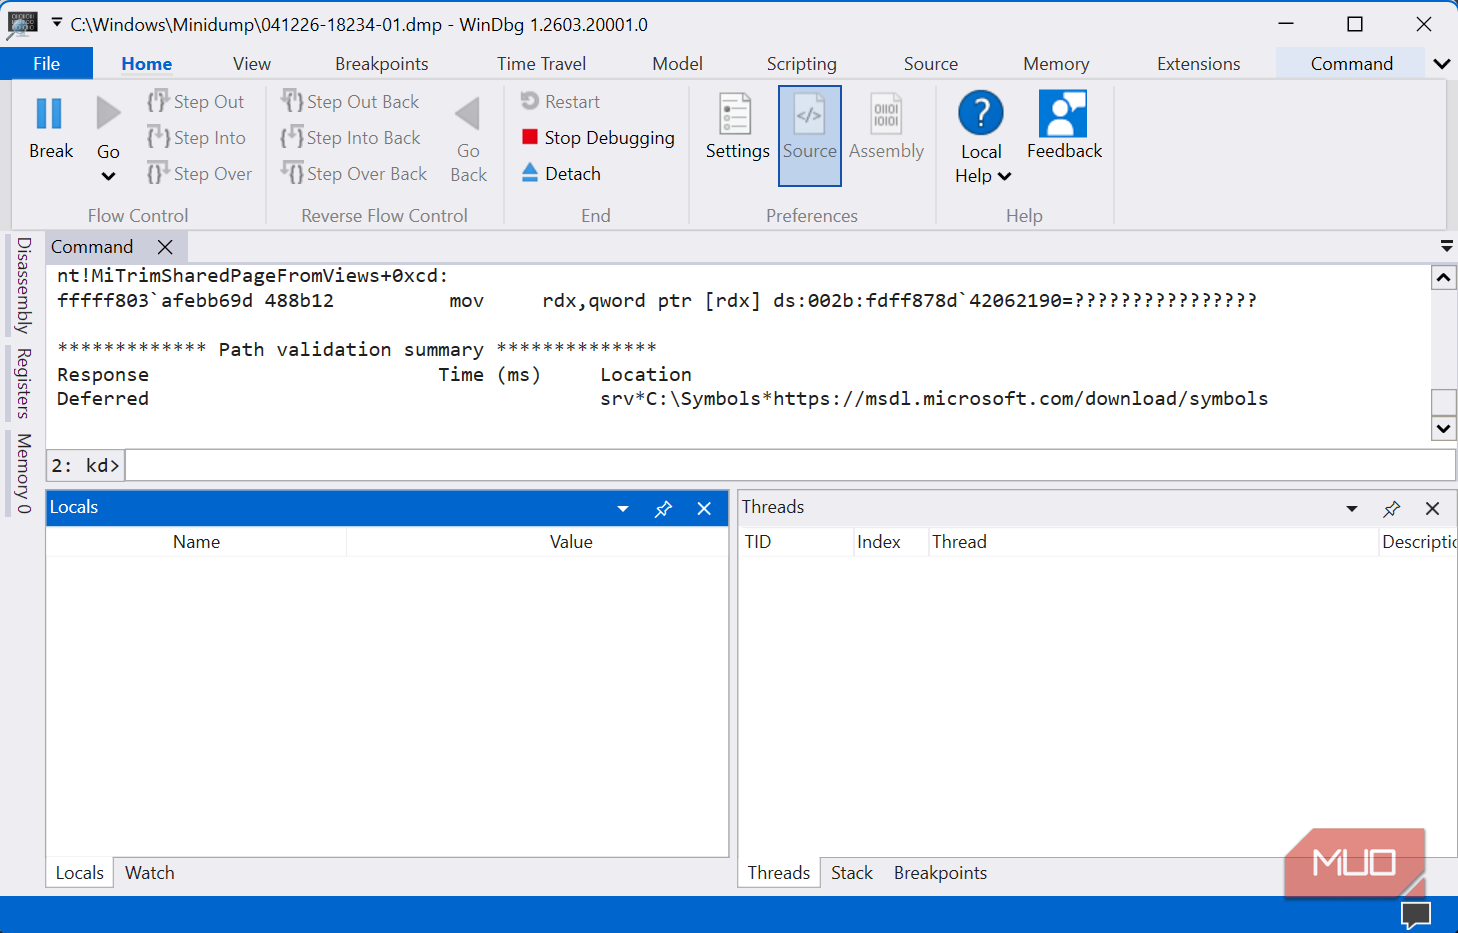Viewport: 1458px width, 933px height.
Task: Open the Memory 0 side panel
Action: pyautogui.click(x=24, y=473)
